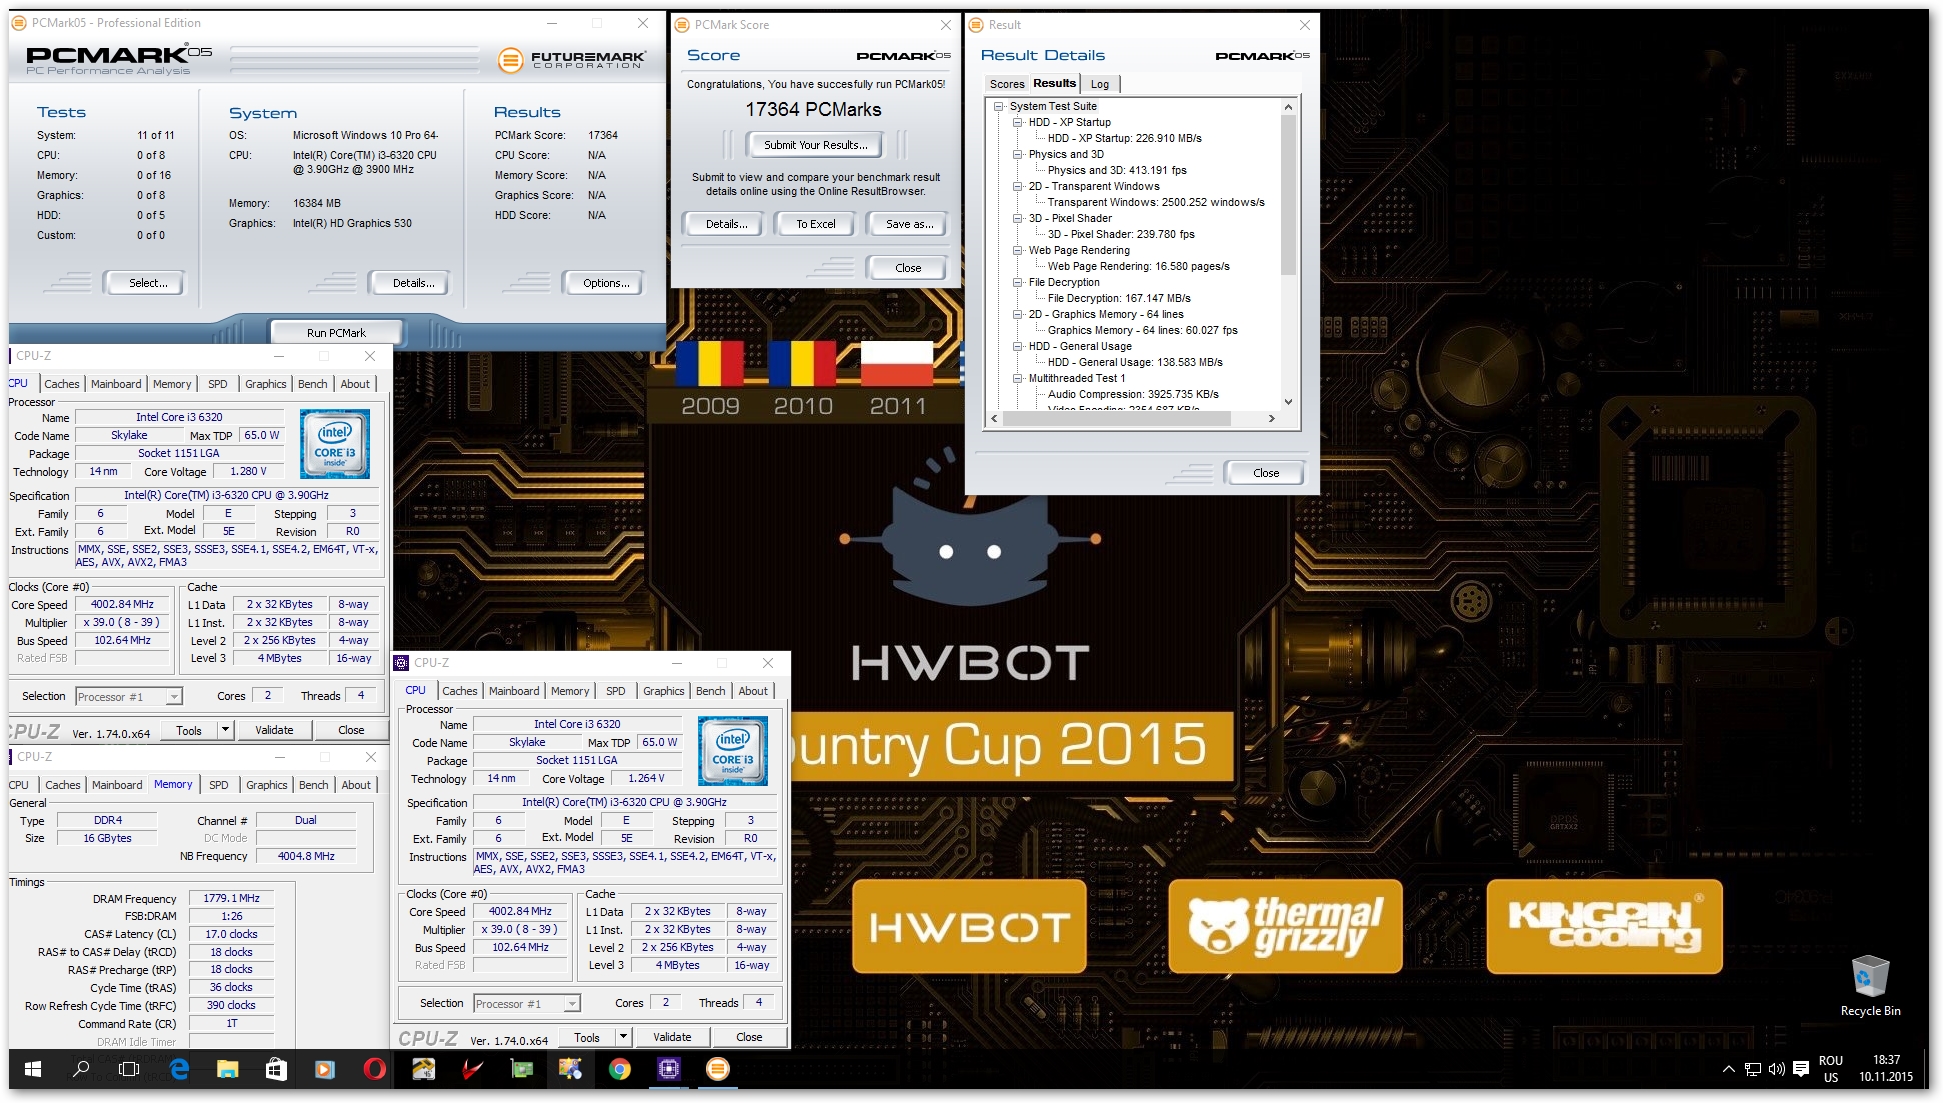Collapse the HDD - XP Startup node

click(1017, 122)
